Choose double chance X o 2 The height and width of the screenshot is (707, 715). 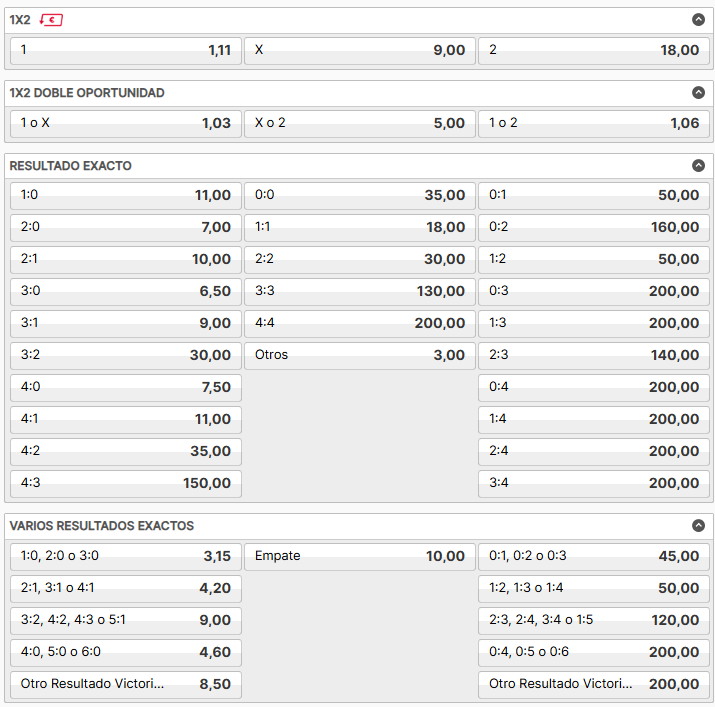coord(360,124)
